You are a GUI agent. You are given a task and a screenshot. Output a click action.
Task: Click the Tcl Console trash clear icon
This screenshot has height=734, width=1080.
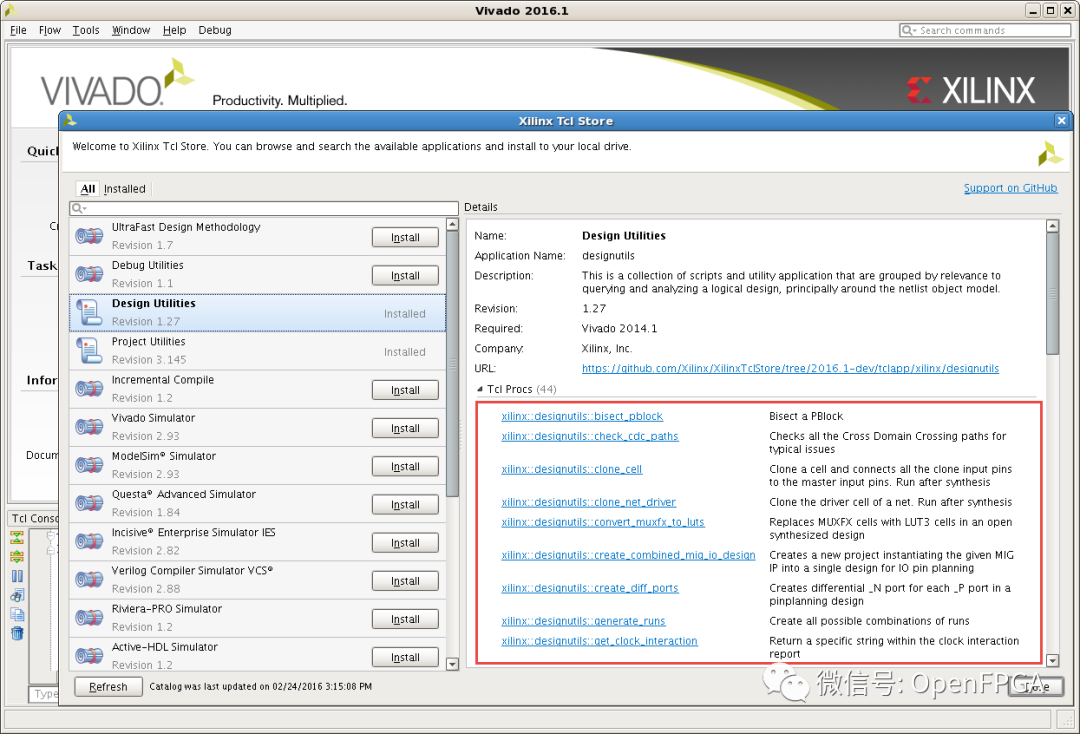tap(17, 633)
